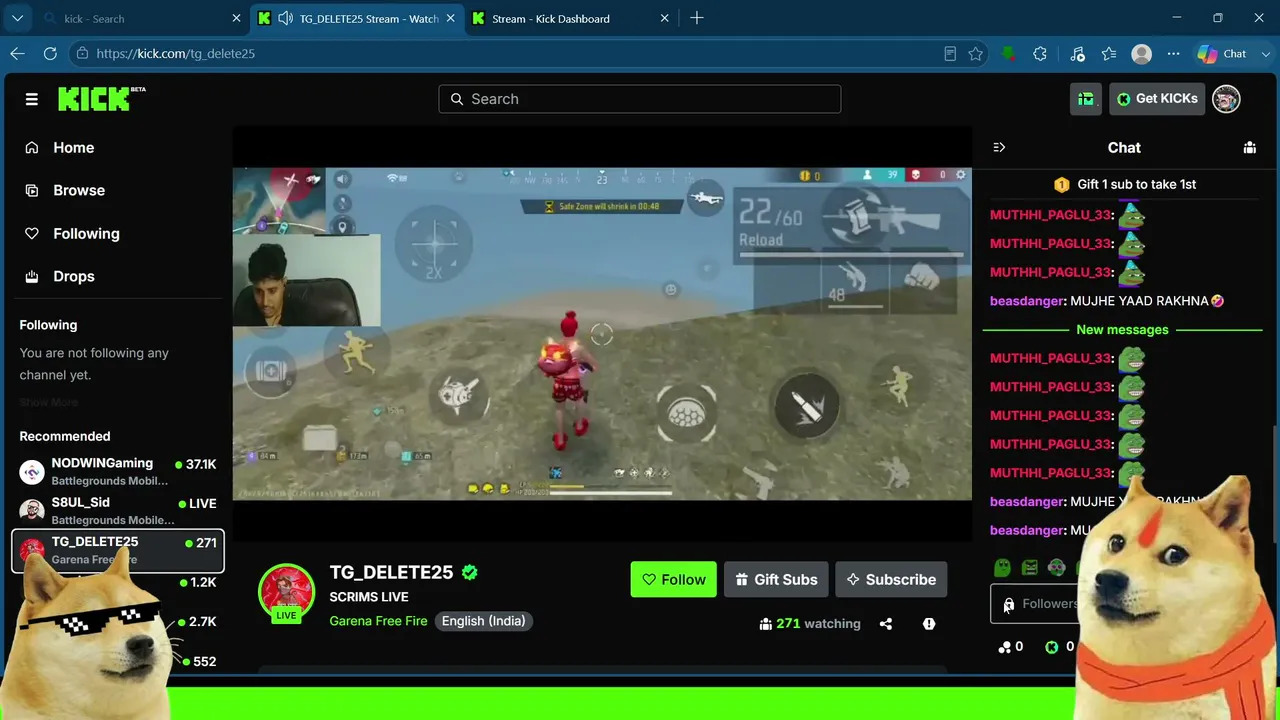Add this page to favorites
Image resolution: width=1280 pixels, height=720 pixels.
(976, 54)
